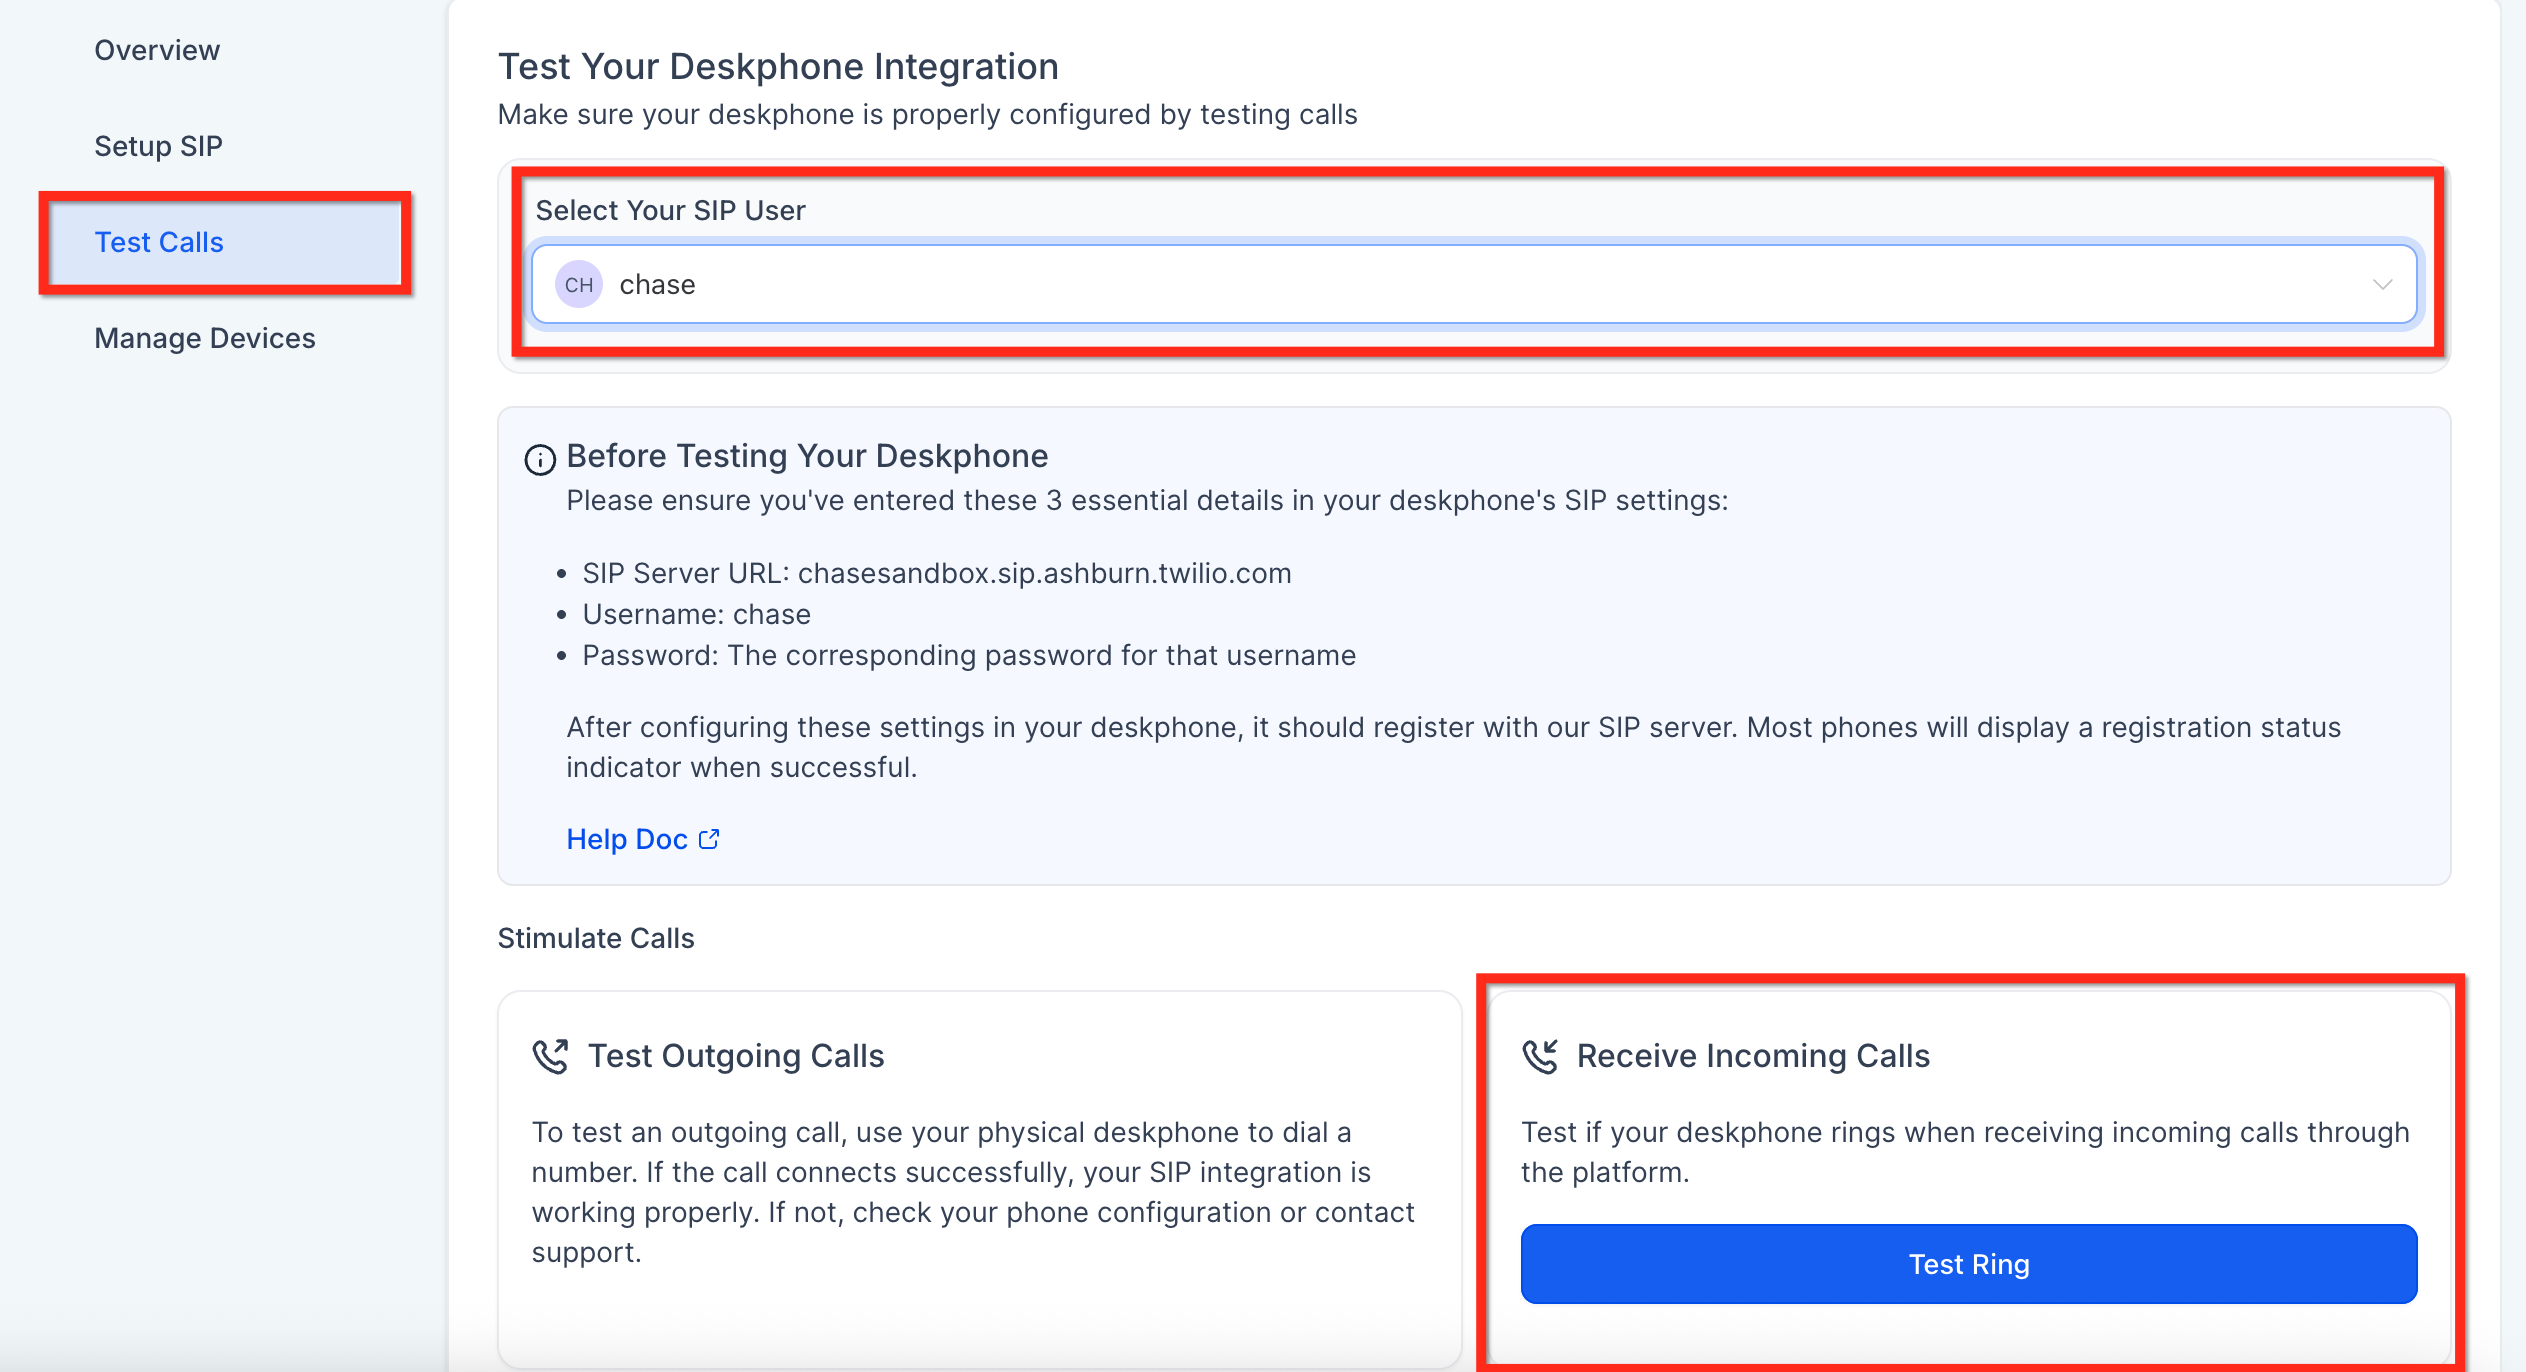Click the external link icon beside Help Doc
Viewport: 2526px width, 1372px height.
(709, 839)
